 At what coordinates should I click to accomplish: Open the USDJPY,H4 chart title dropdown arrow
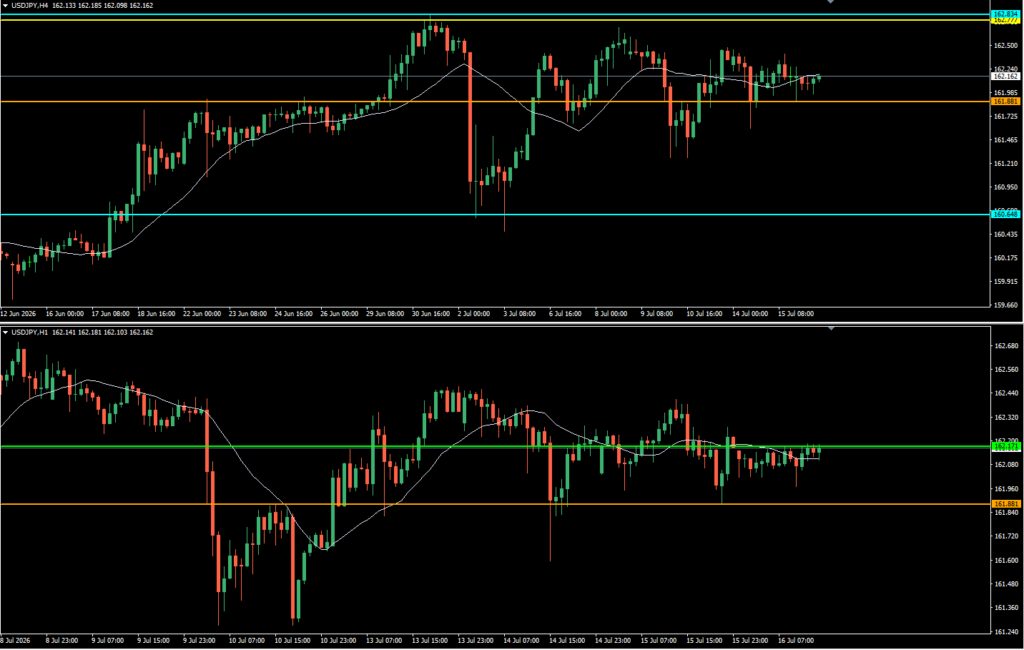pyautogui.click(x=5, y=5)
